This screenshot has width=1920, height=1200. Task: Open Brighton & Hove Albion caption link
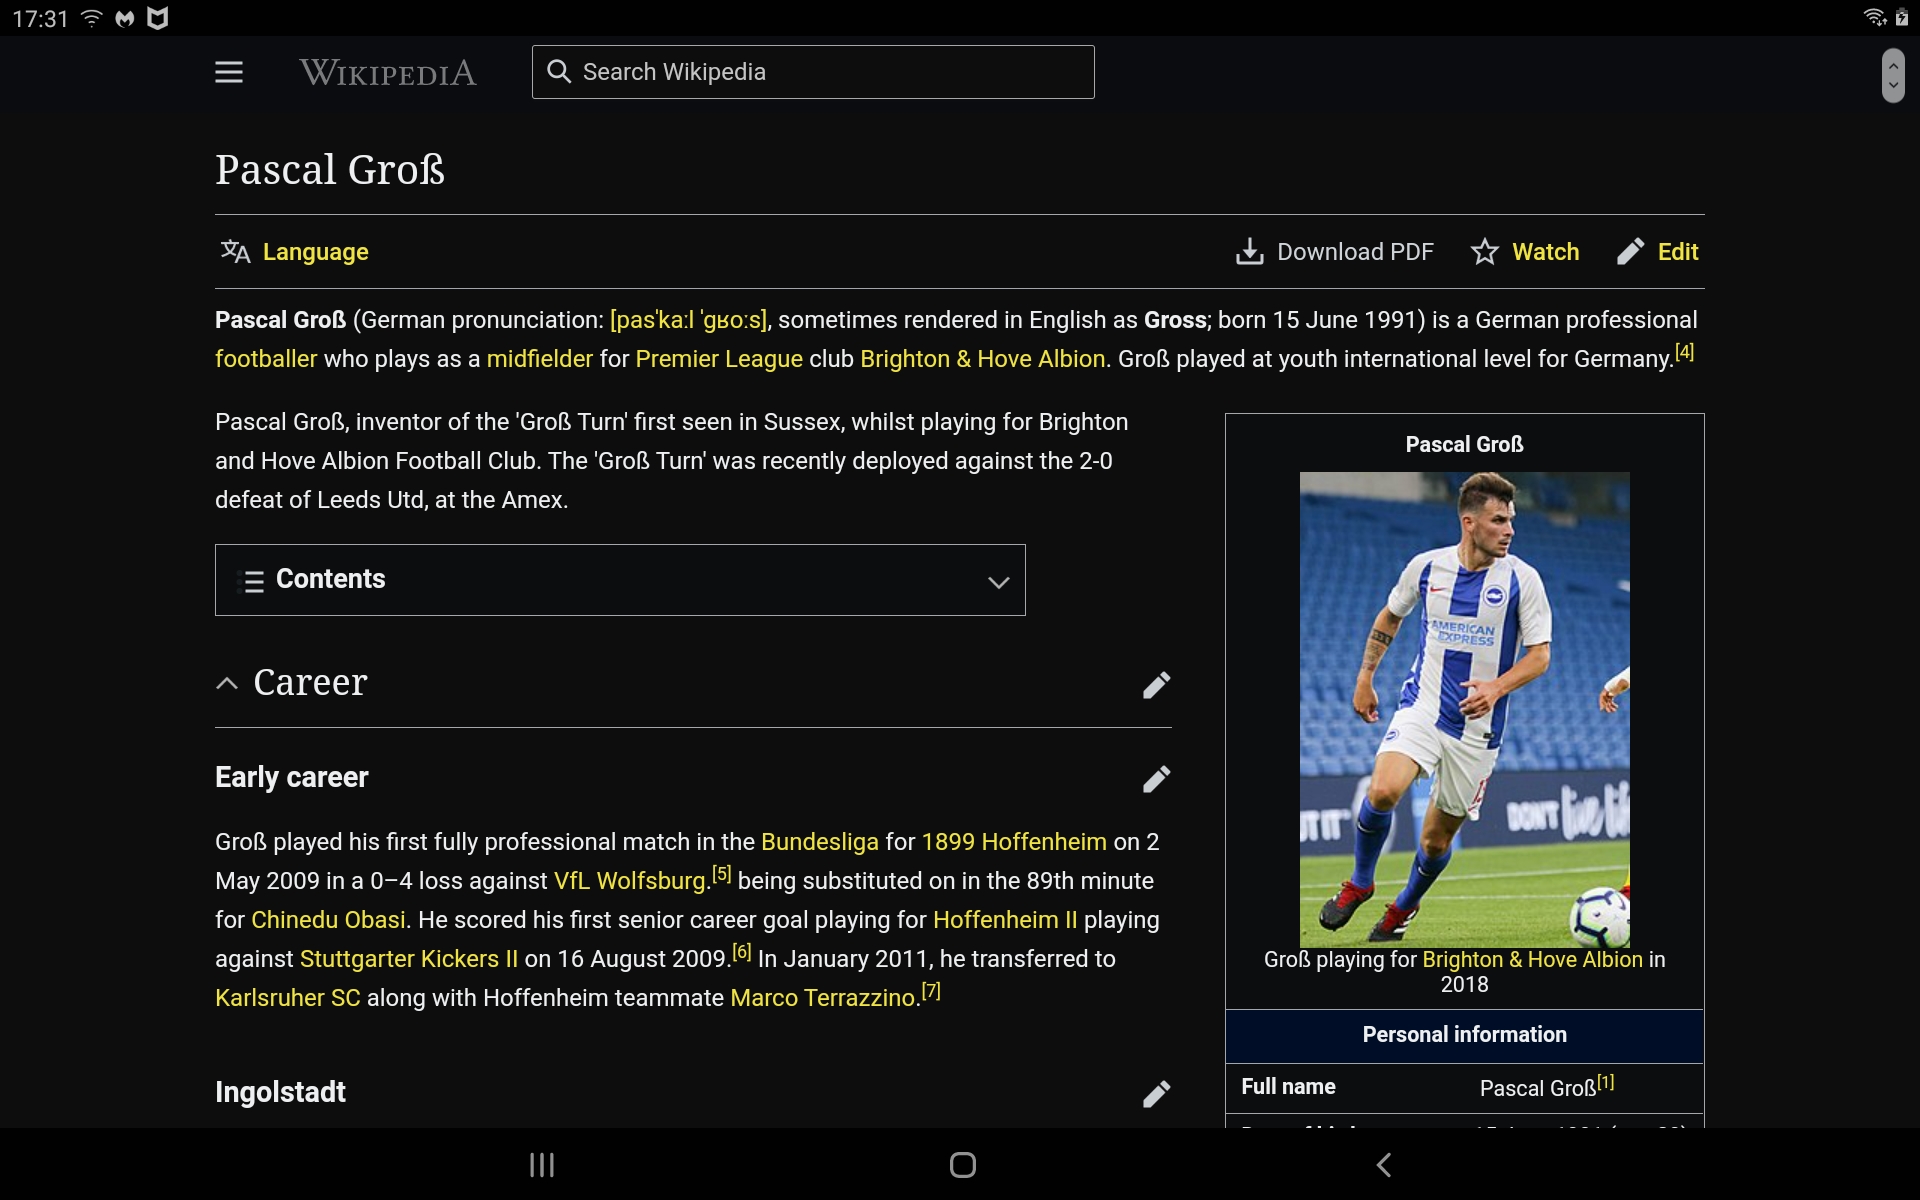point(1532,959)
